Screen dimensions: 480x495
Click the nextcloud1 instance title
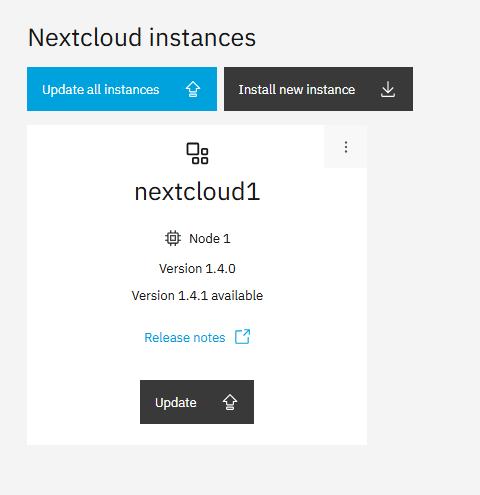[197, 192]
